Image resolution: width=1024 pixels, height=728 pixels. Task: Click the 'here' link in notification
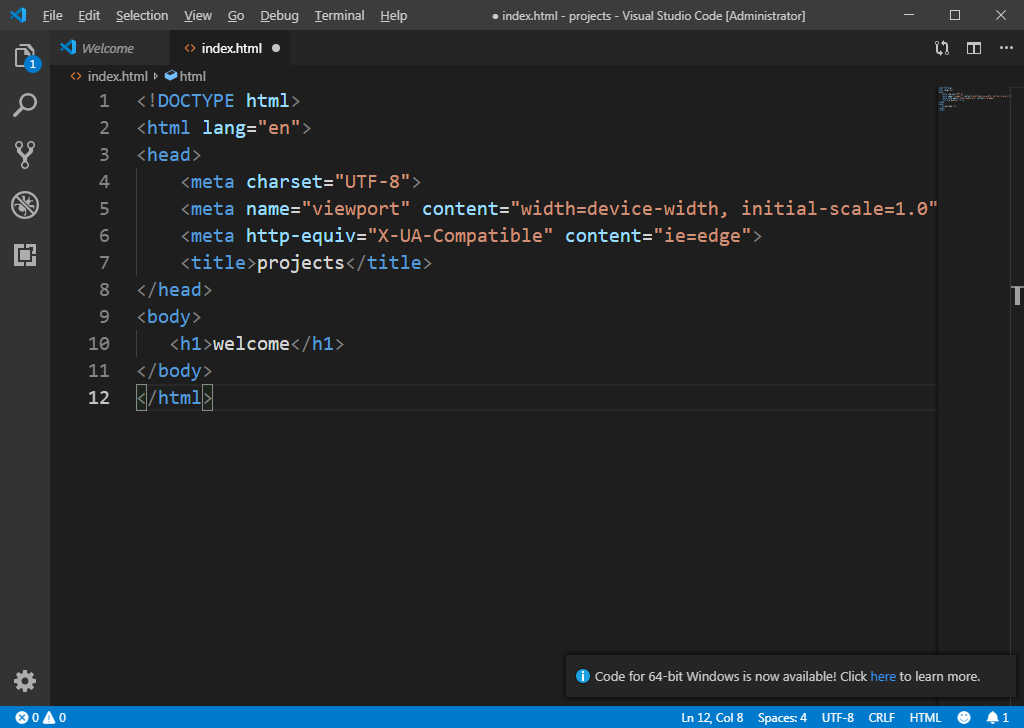pyautogui.click(x=882, y=677)
